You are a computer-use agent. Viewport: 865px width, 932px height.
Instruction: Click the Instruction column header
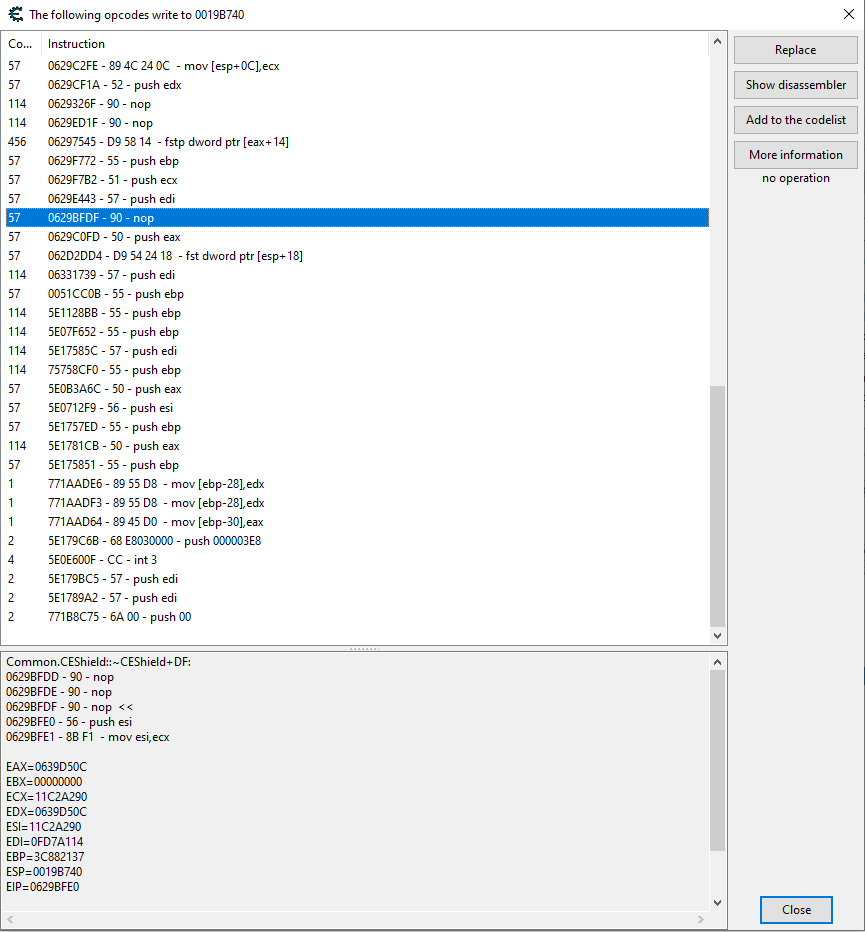(x=76, y=44)
